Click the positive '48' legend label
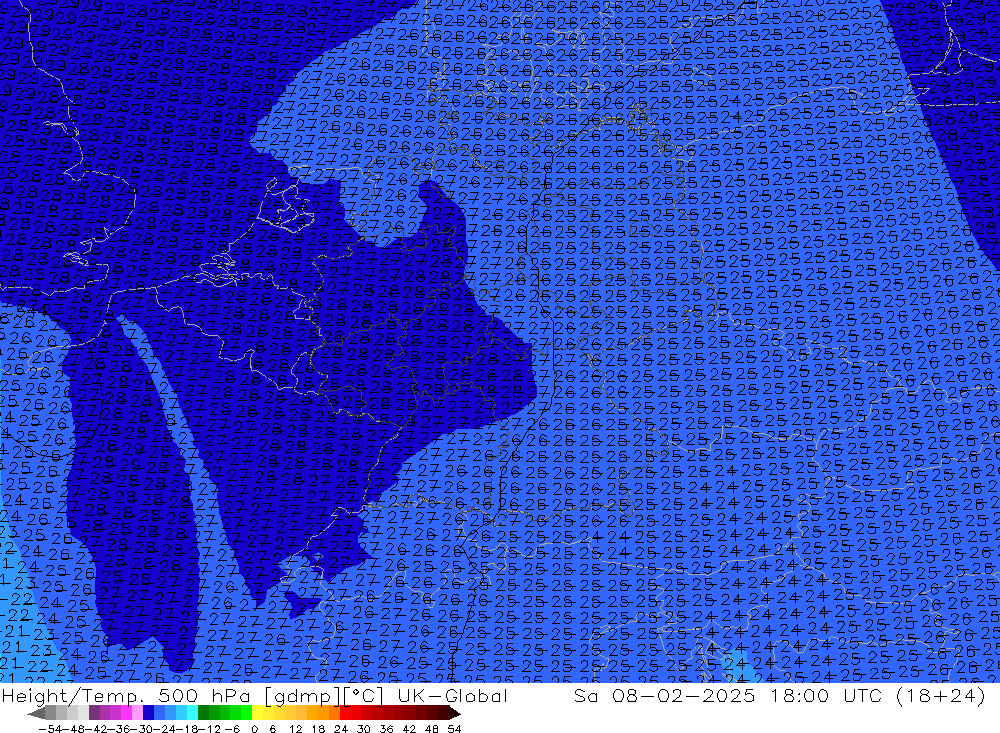 pyautogui.click(x=432, y=729)
